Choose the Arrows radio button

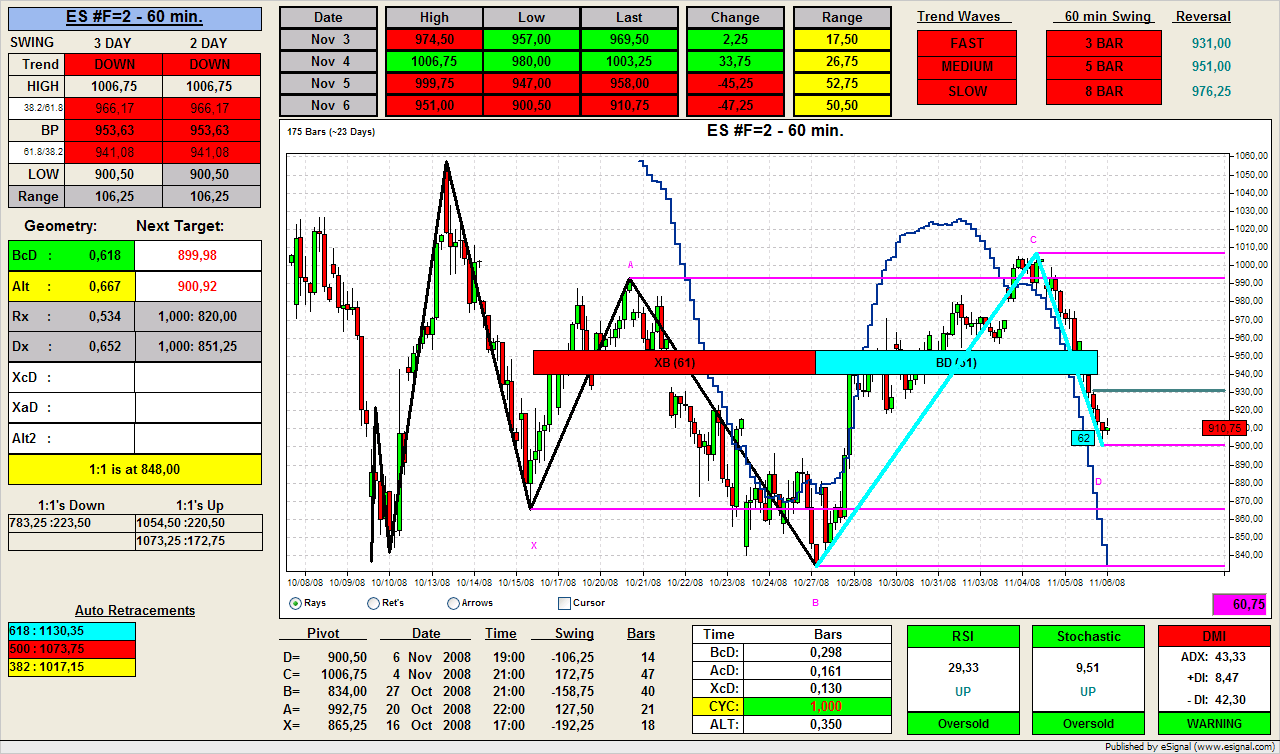(x=453, y=603)
